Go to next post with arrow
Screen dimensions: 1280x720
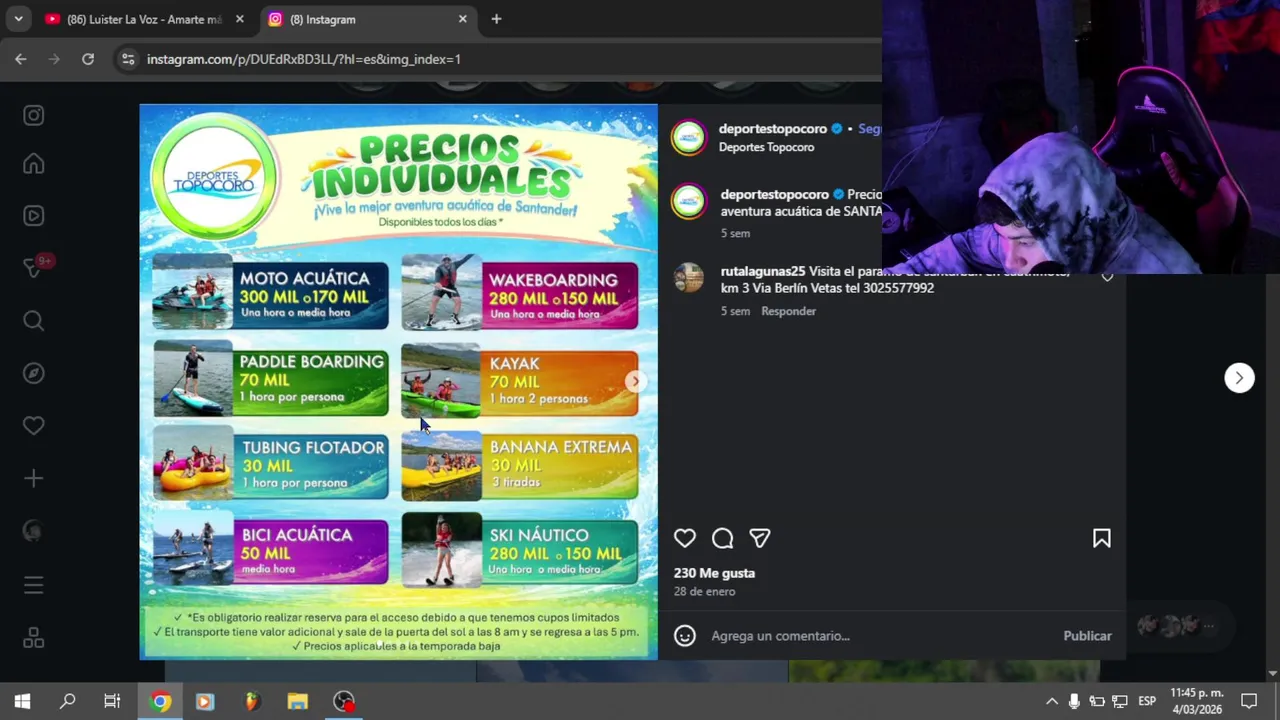click(x=1239, y=378)
